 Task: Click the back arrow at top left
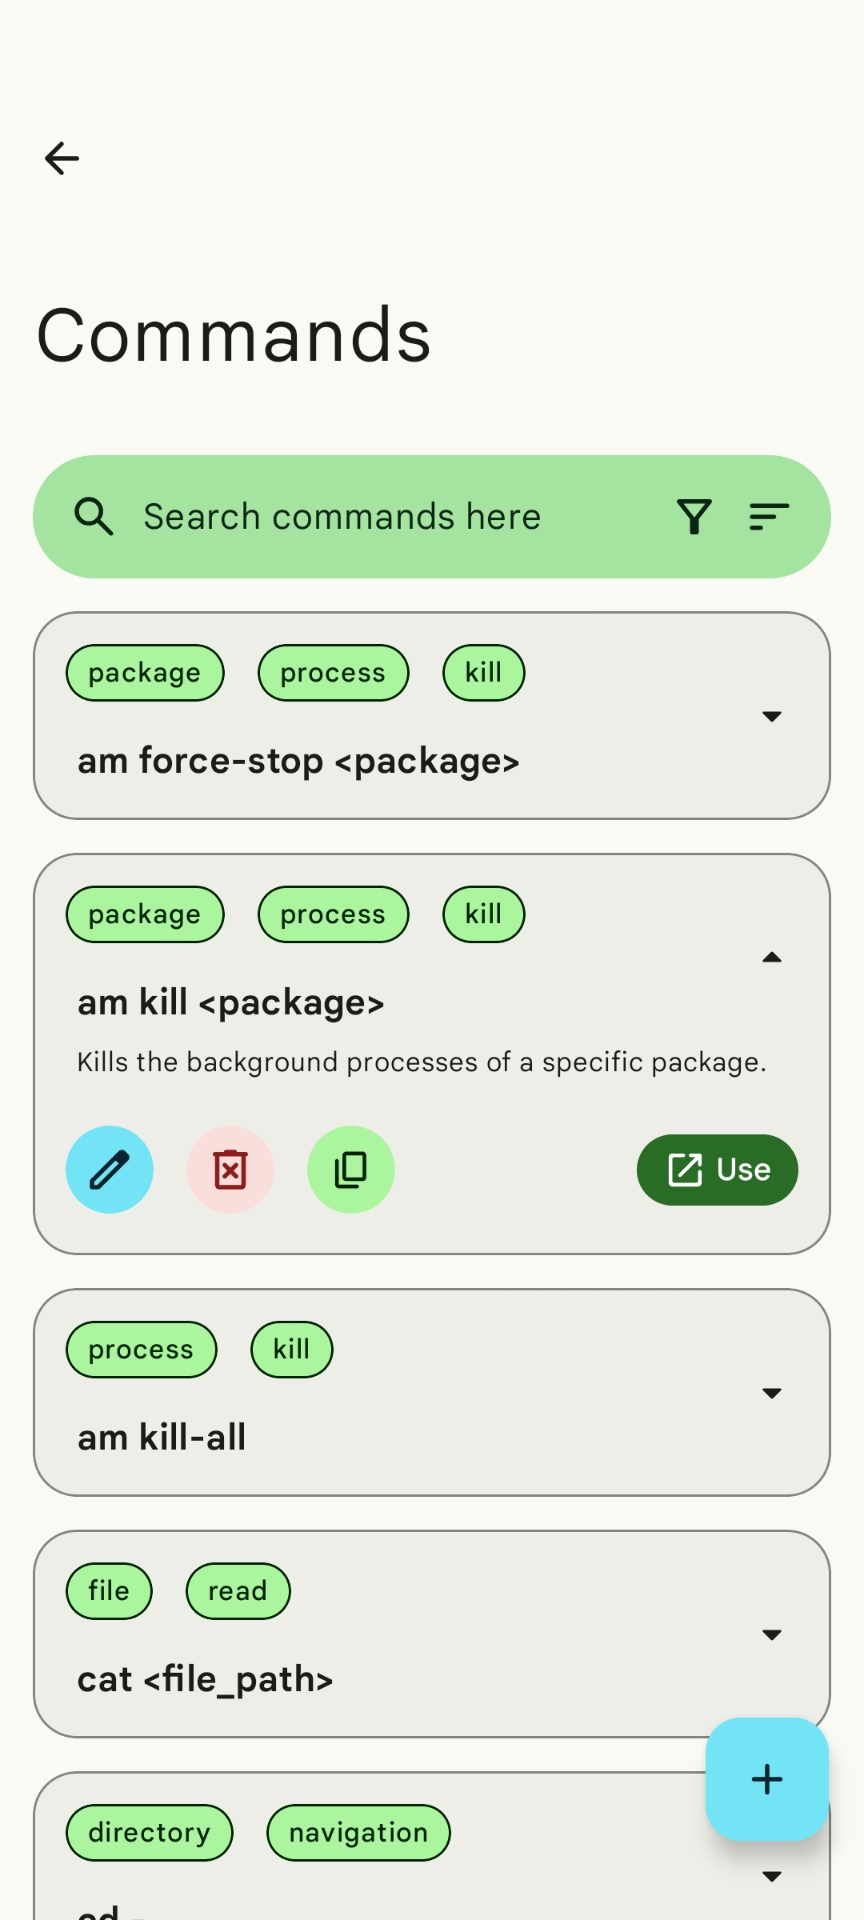(x=61, y=158)
